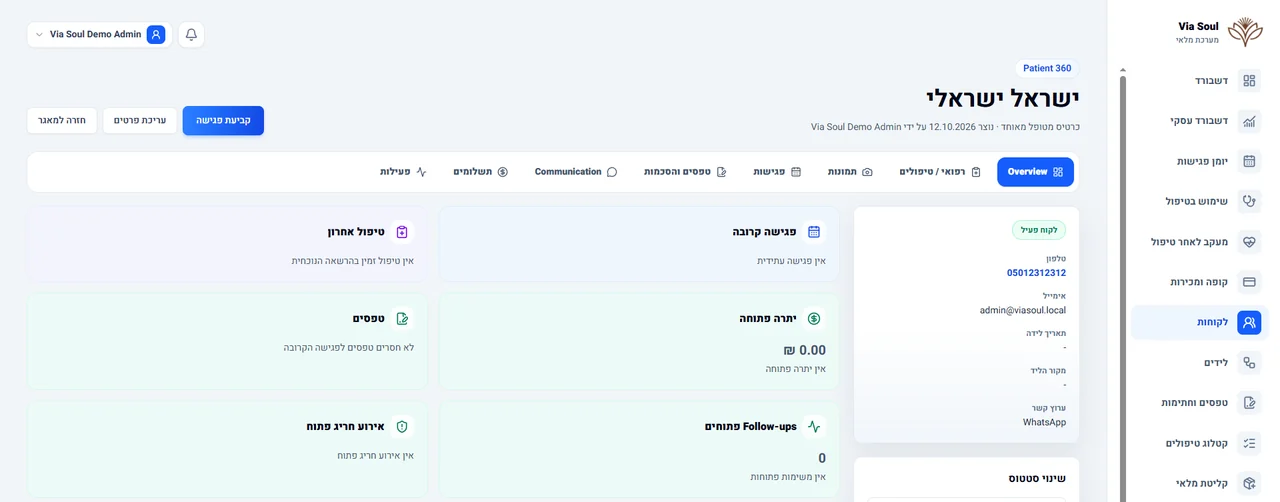Switch to the פגישות tab
Screen dimensions: 1280x502
point(777,172)
